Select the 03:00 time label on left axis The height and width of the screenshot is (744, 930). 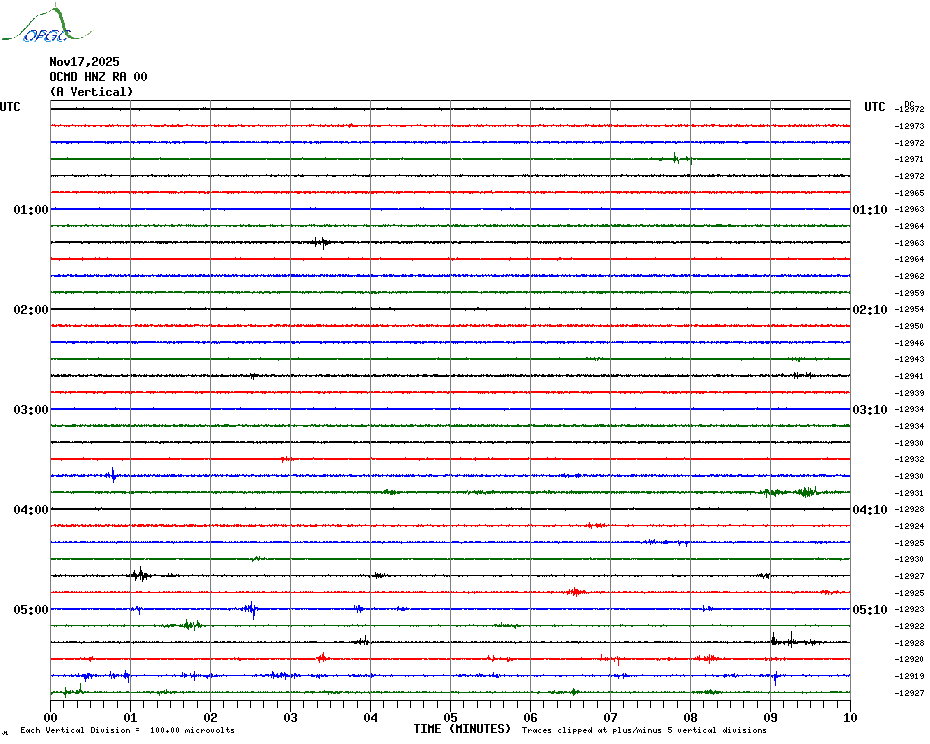(x=31, y=410)
